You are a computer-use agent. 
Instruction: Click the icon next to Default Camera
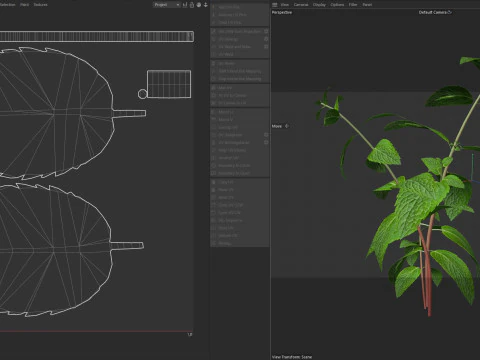point(449,12)
